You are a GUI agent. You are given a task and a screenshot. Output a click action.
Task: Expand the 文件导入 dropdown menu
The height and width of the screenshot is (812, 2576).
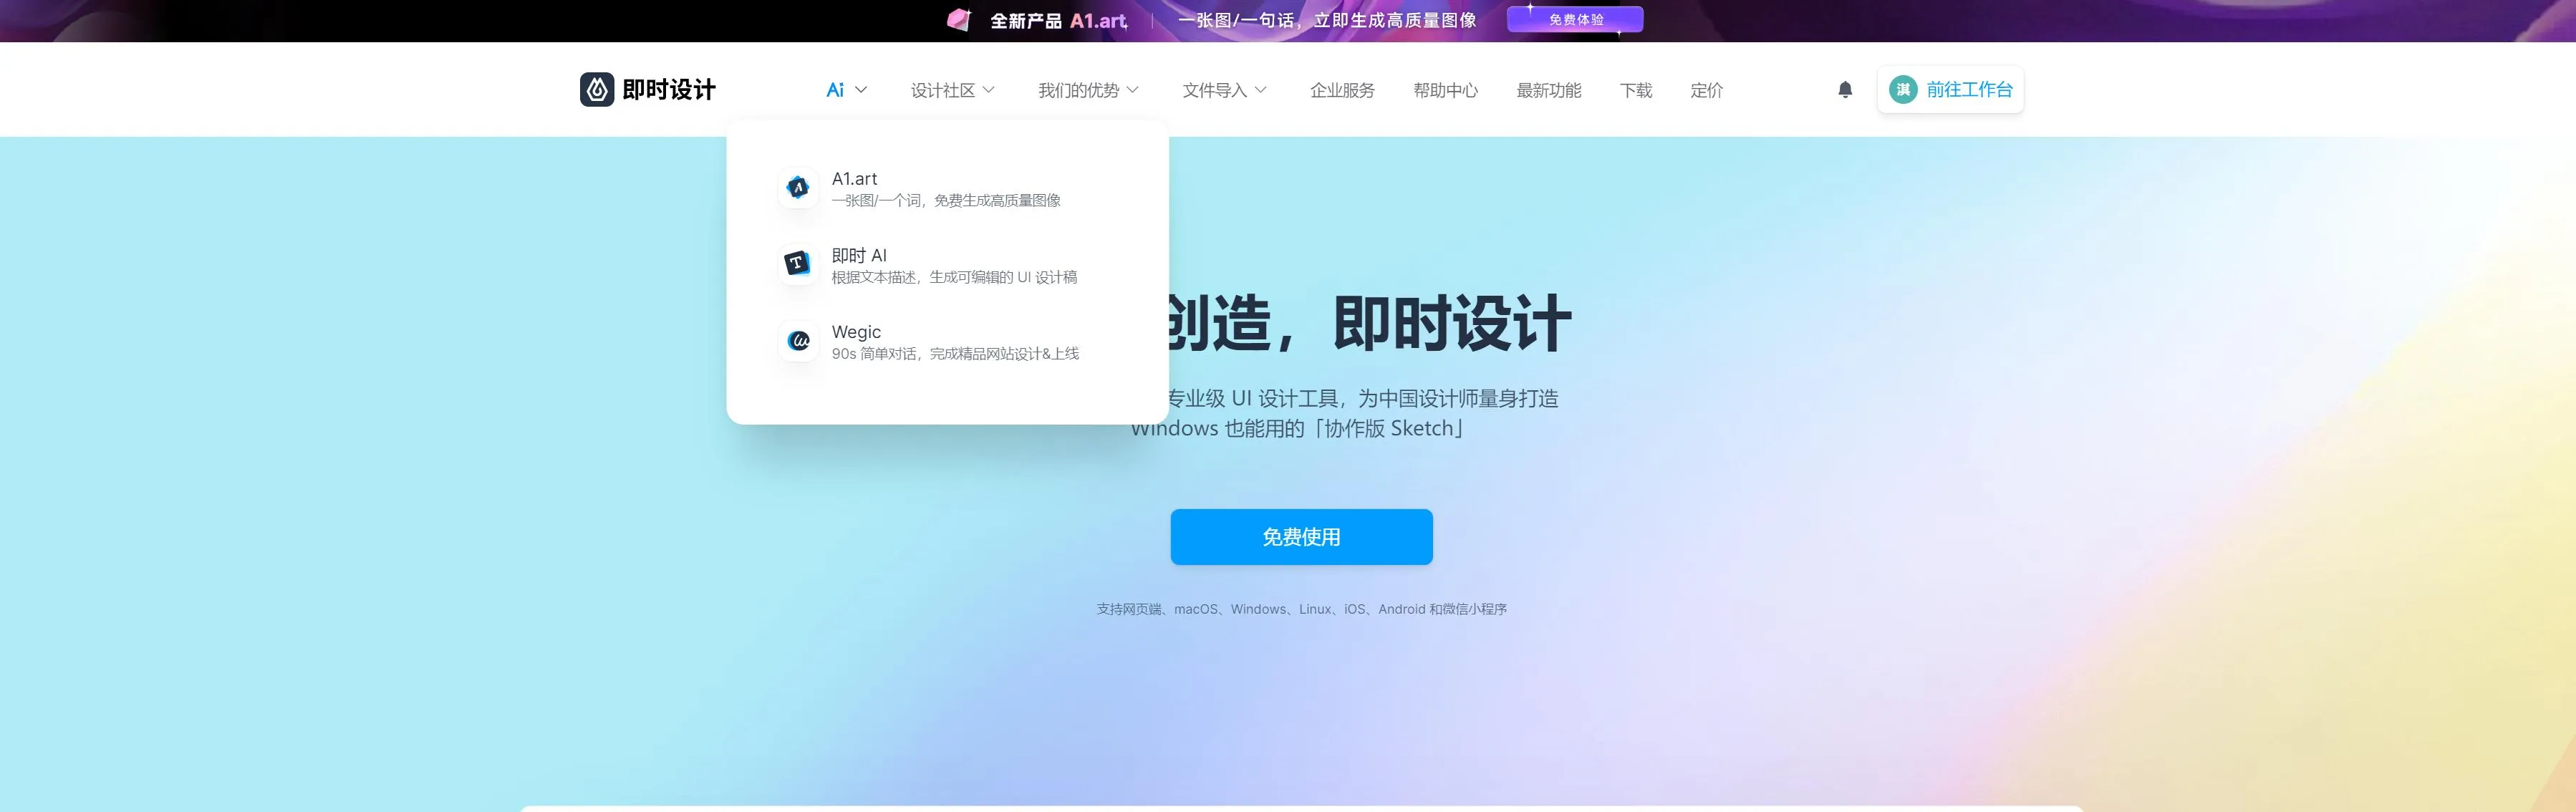tap(1224, 90)
